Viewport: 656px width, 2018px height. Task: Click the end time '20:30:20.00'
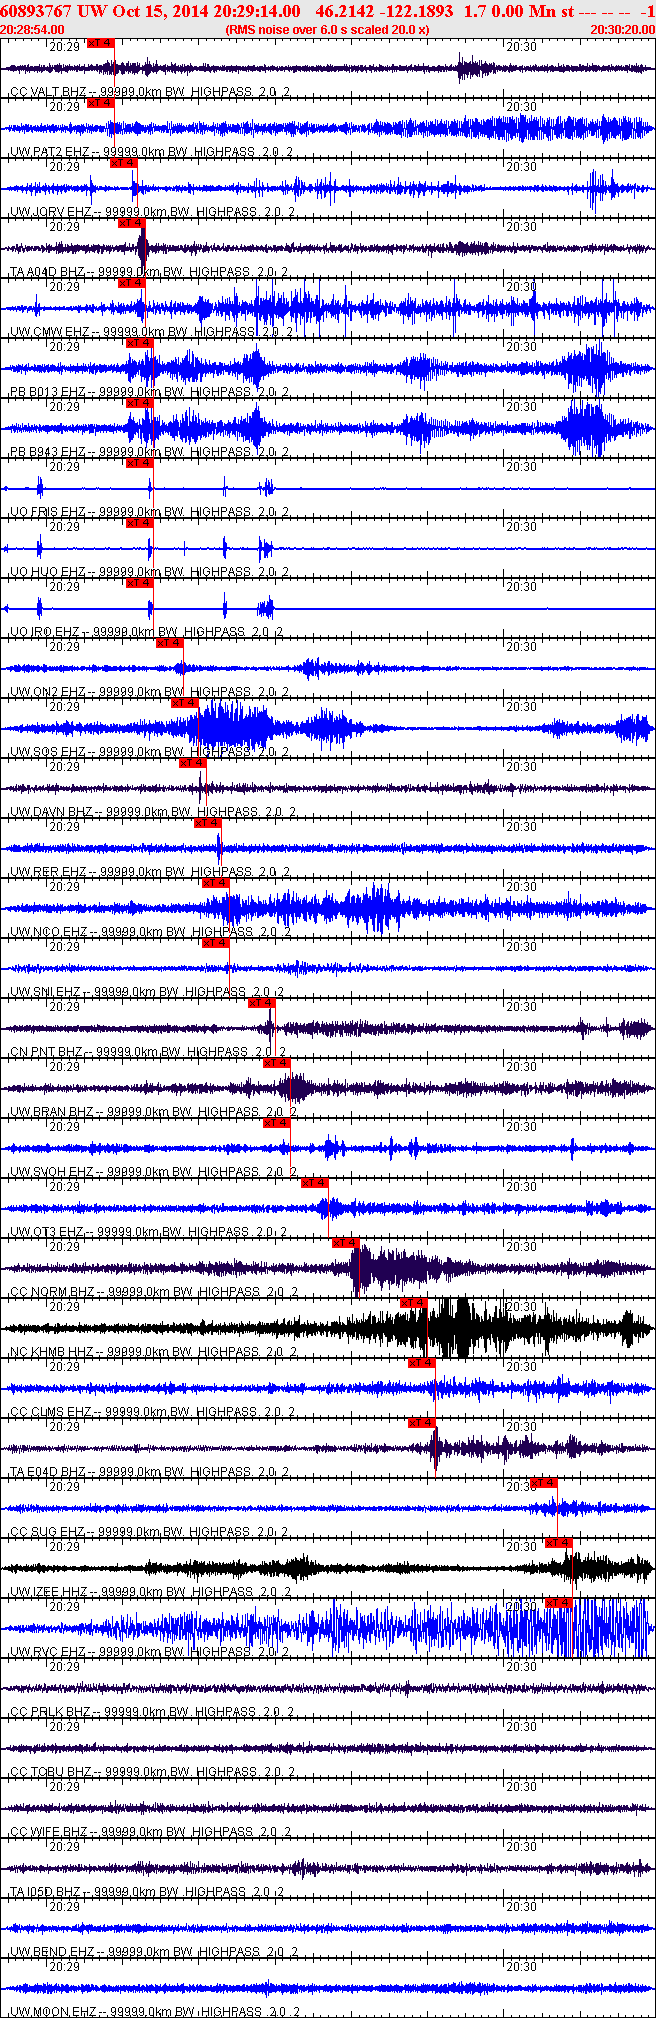point(623,30)
